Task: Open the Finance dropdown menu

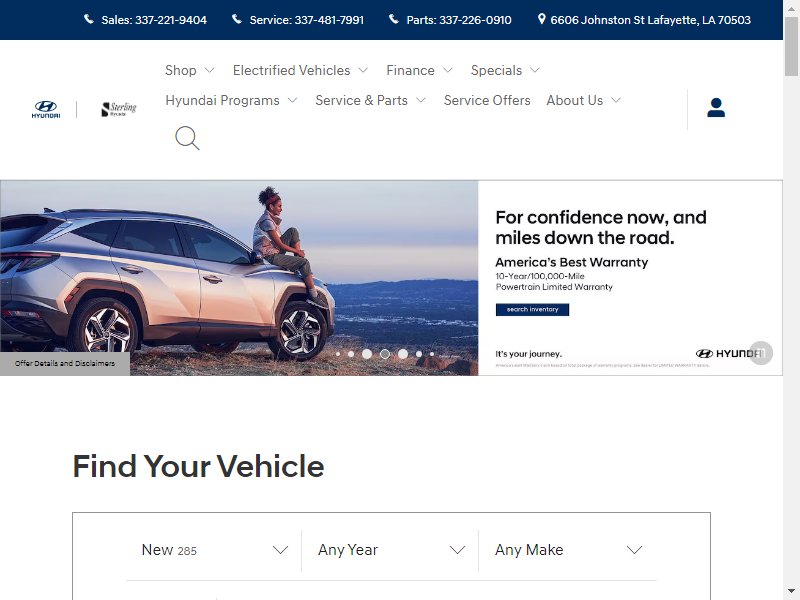Action: tap(419, 70)
